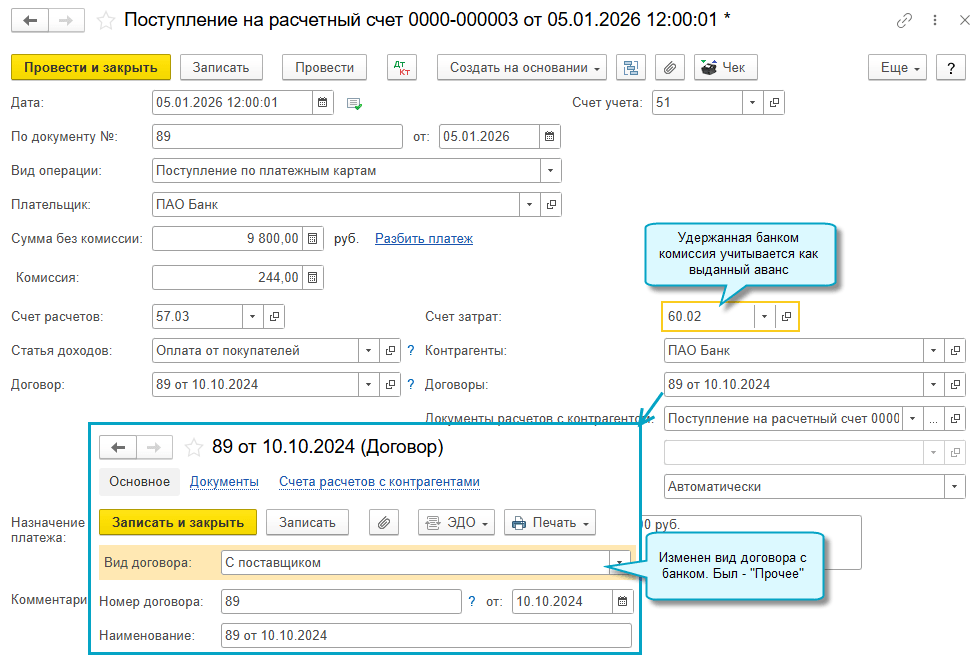The width and height of the screenshot is (980, 655).
Task: Switch to the Основное tab
Action: [x=139, y=482]
